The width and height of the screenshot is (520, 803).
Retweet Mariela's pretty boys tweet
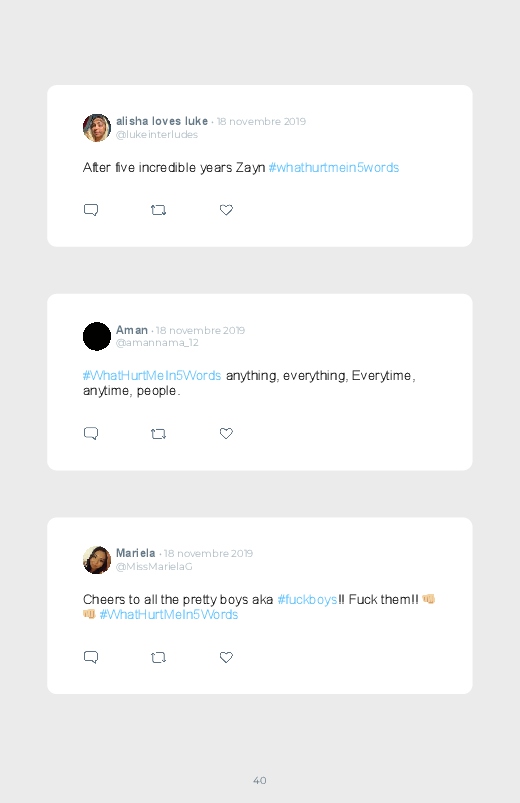pyautogui.click(x=158, y=657)
